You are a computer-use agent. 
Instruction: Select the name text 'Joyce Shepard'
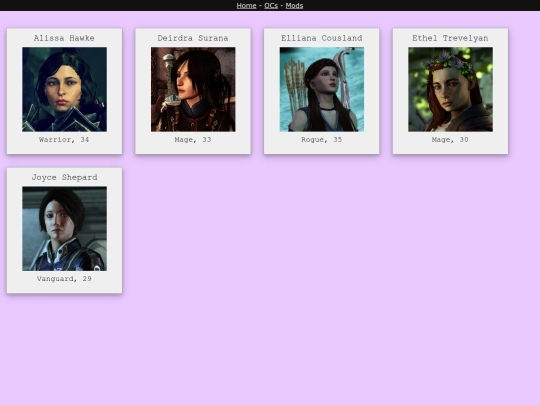(64, 177)
